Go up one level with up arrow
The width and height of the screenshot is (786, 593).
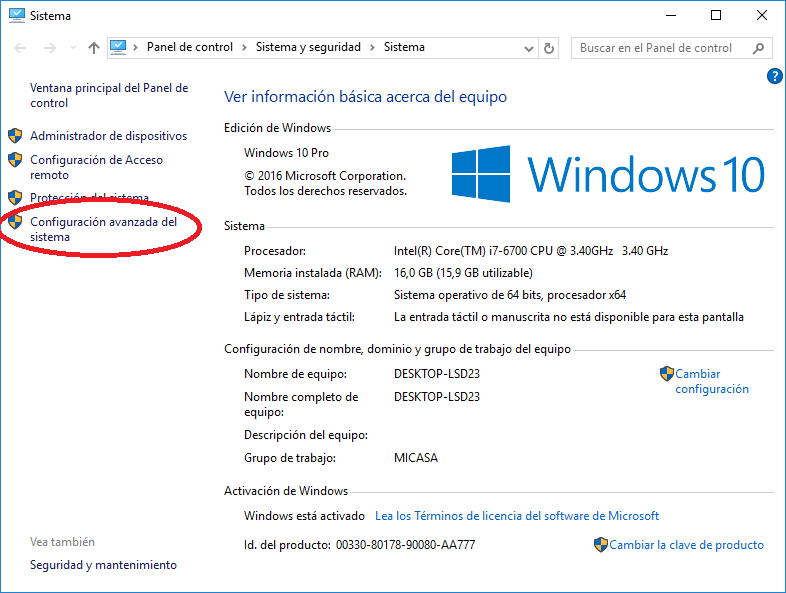tap(93, 48)
